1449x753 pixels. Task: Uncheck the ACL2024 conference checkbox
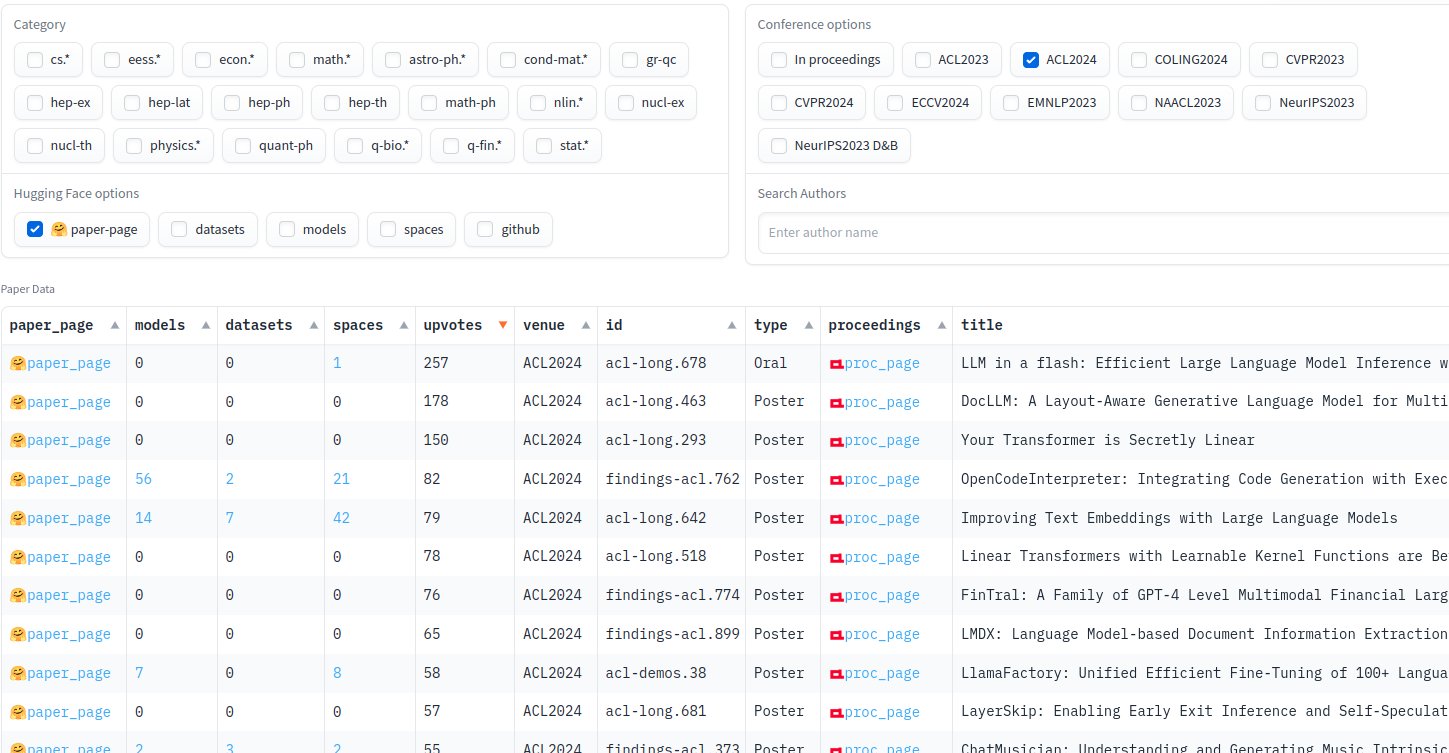click(1031, 60)
